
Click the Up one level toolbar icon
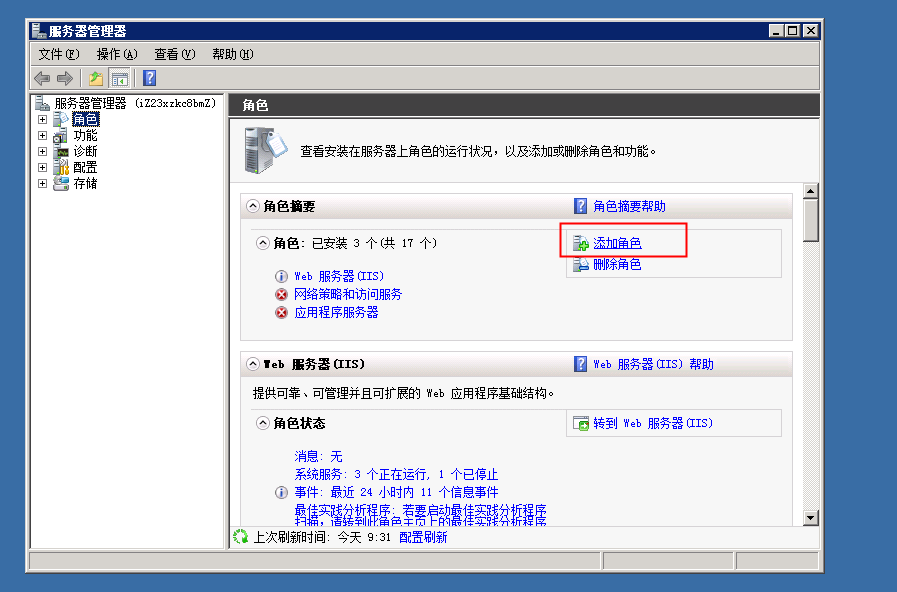(x=96, y=79)
